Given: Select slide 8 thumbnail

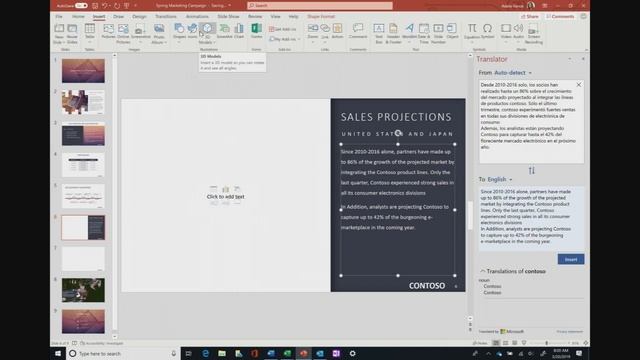Looking at the screenshot, I should (83, 290).
